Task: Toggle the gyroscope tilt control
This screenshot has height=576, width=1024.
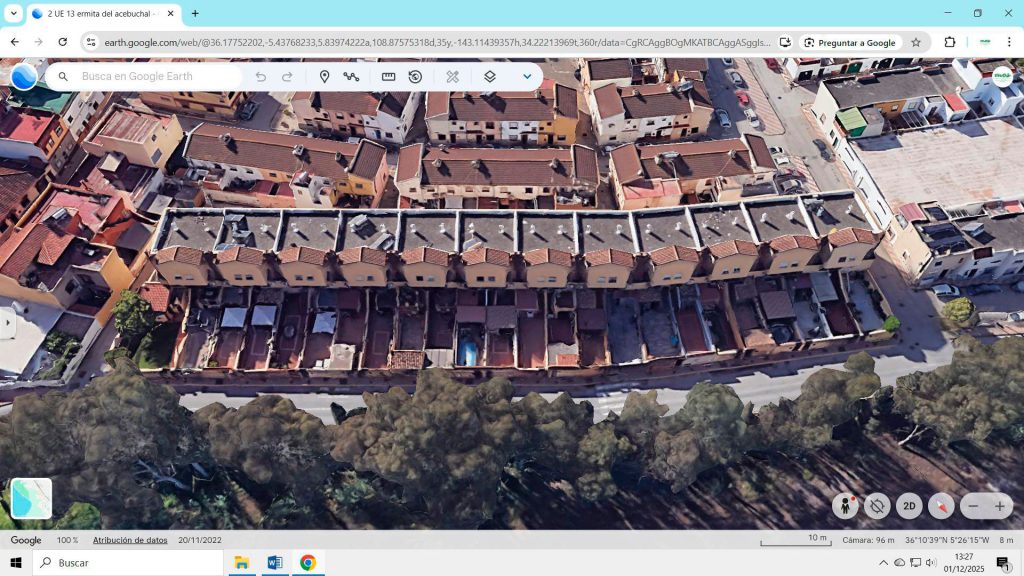Action: point(878,507)
